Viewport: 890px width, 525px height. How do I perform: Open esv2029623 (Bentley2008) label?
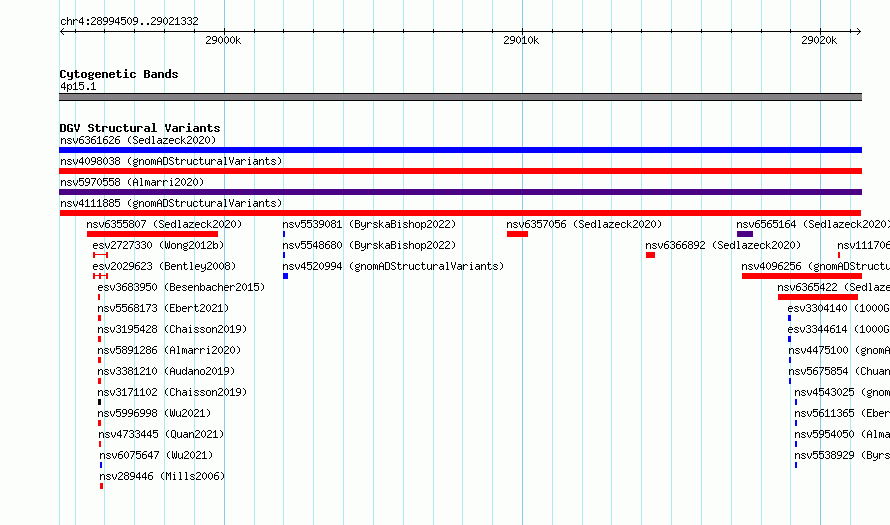pyautogui.click(x=164, y=266)
